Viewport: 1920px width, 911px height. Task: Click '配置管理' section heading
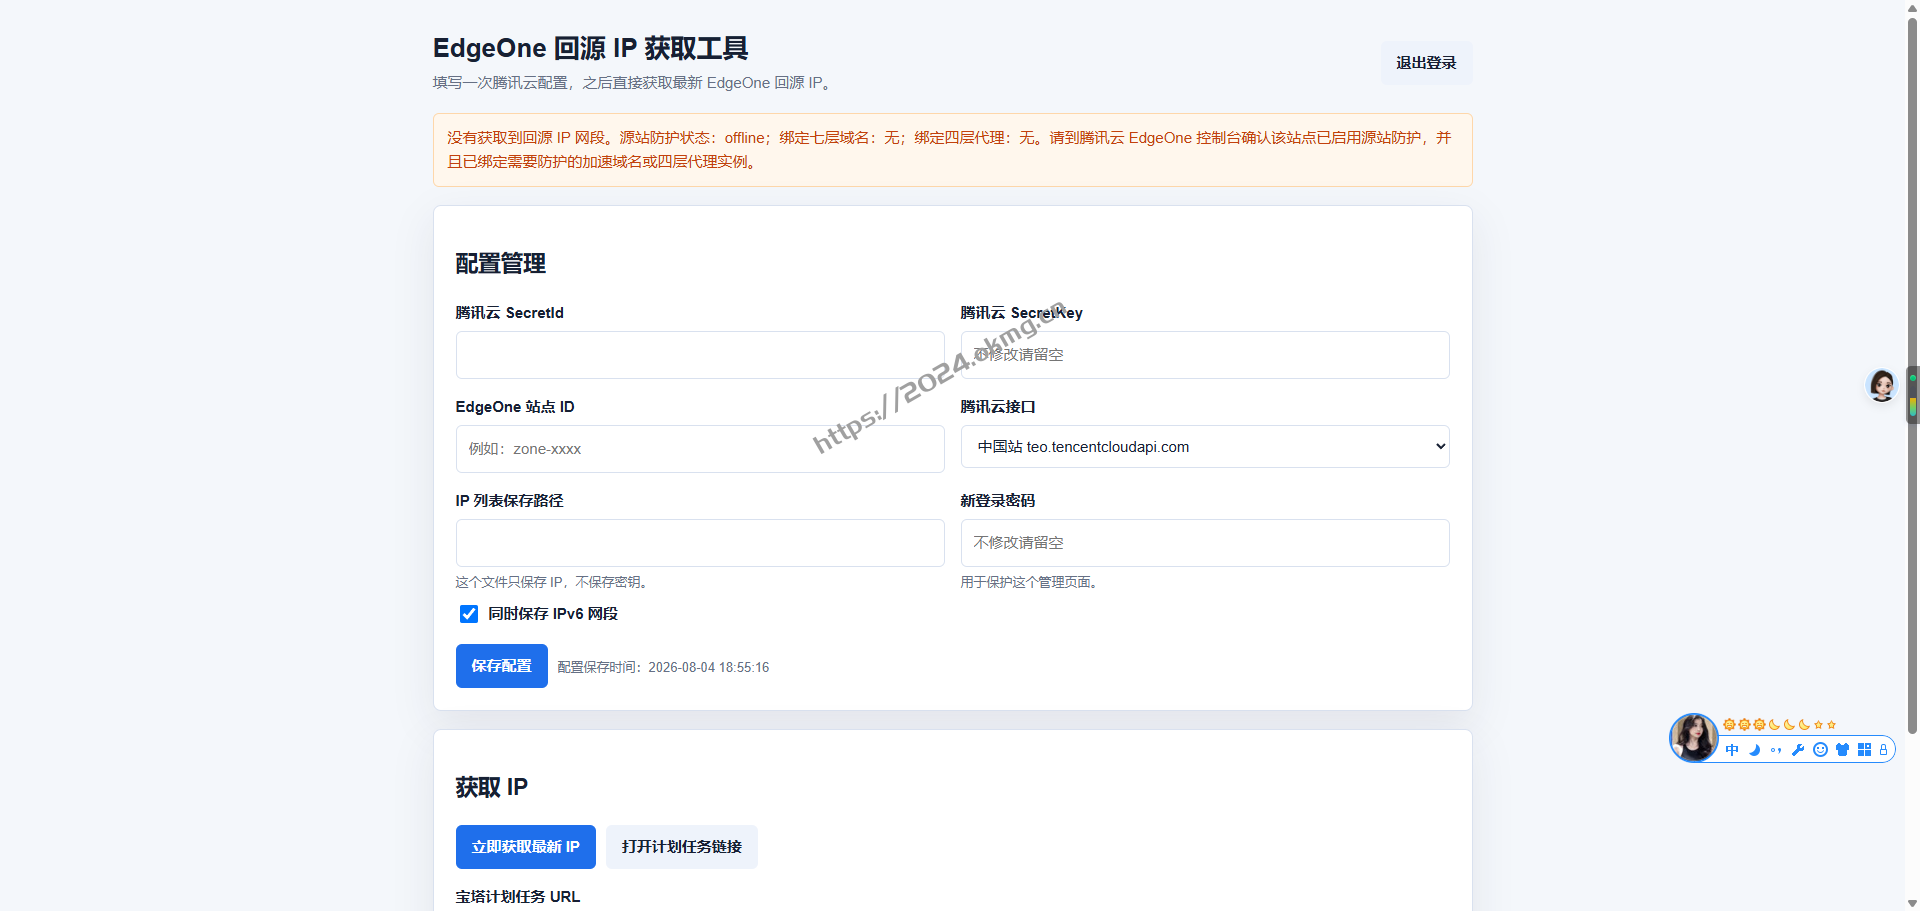(x=501, y=264)
